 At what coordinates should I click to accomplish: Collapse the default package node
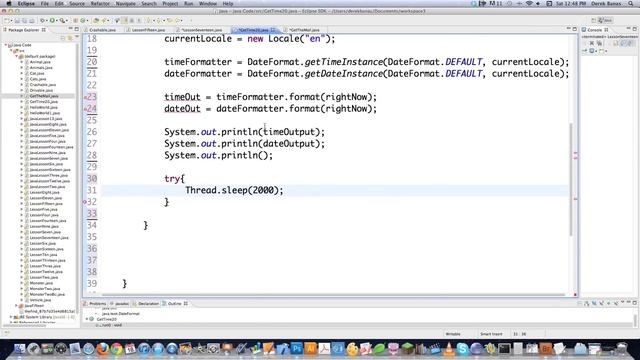[16, 56]
